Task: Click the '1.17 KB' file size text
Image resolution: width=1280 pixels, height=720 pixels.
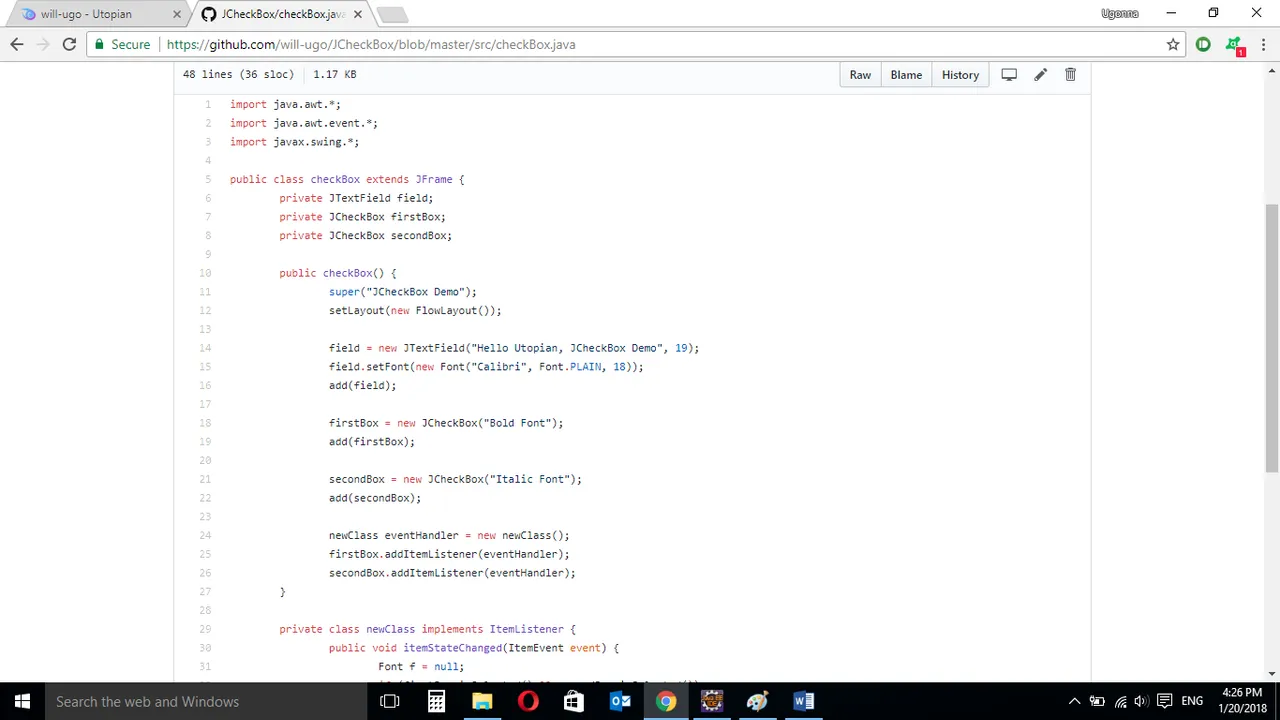Action: coord(334,74)
